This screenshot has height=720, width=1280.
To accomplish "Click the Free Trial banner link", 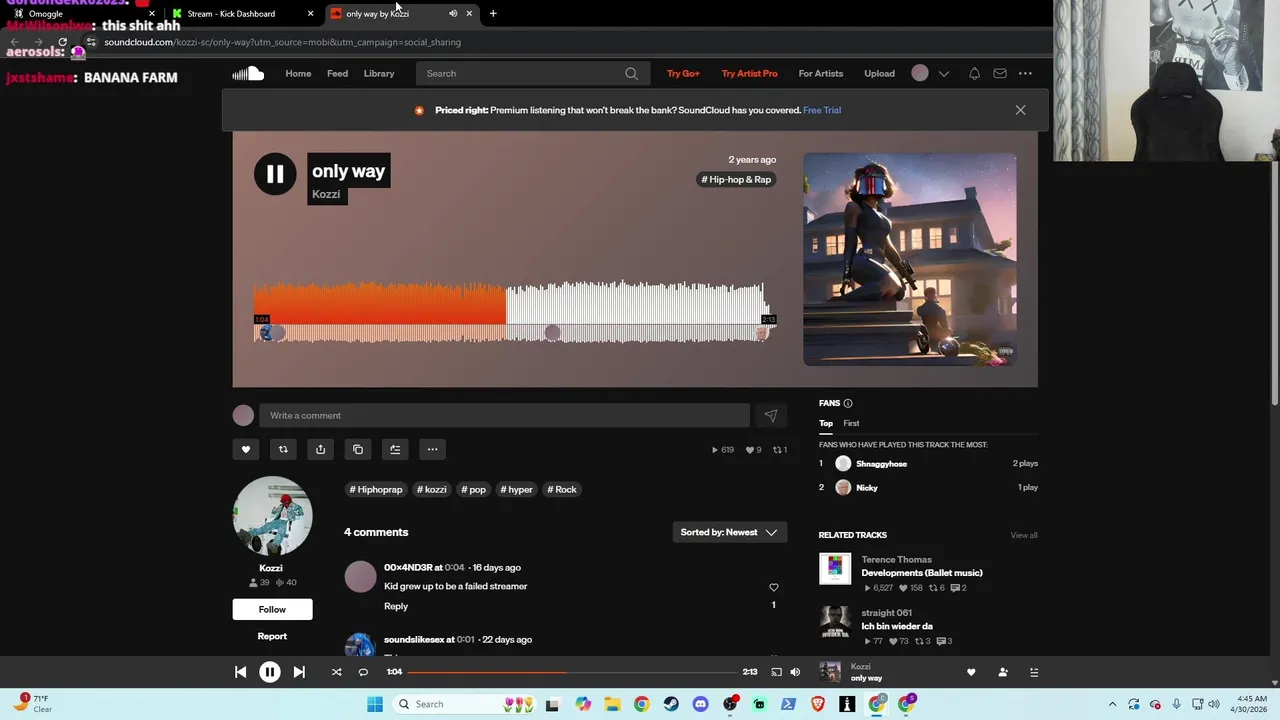I will point(822,110).
